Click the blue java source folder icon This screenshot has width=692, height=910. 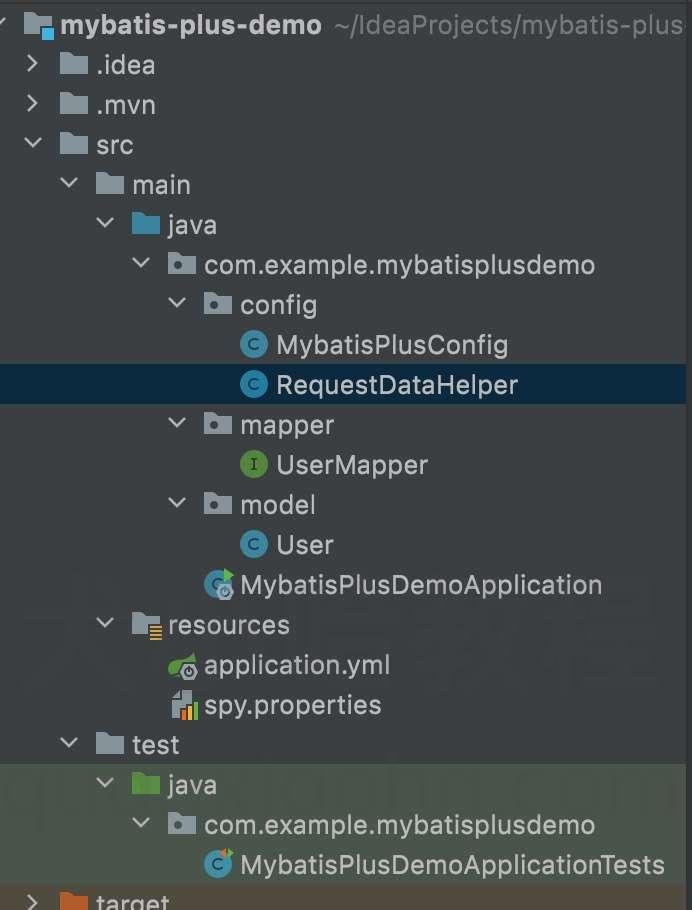pyautogui.click(x=146, y=225)
